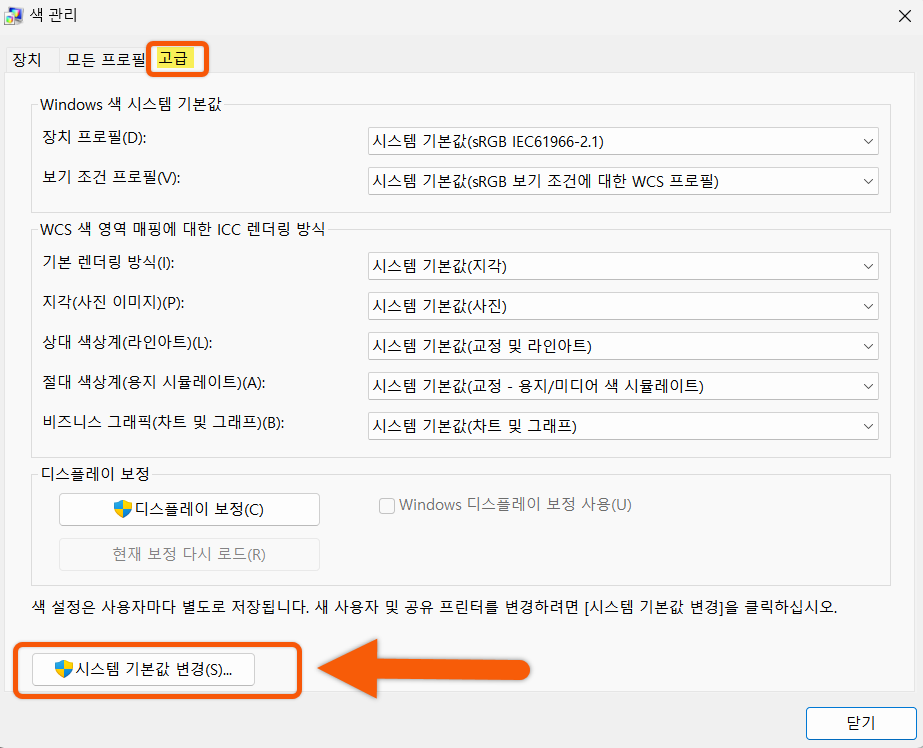Click the shield icon on 디스플레이 보정 button

pyautogui.click(x=120, y=509)
